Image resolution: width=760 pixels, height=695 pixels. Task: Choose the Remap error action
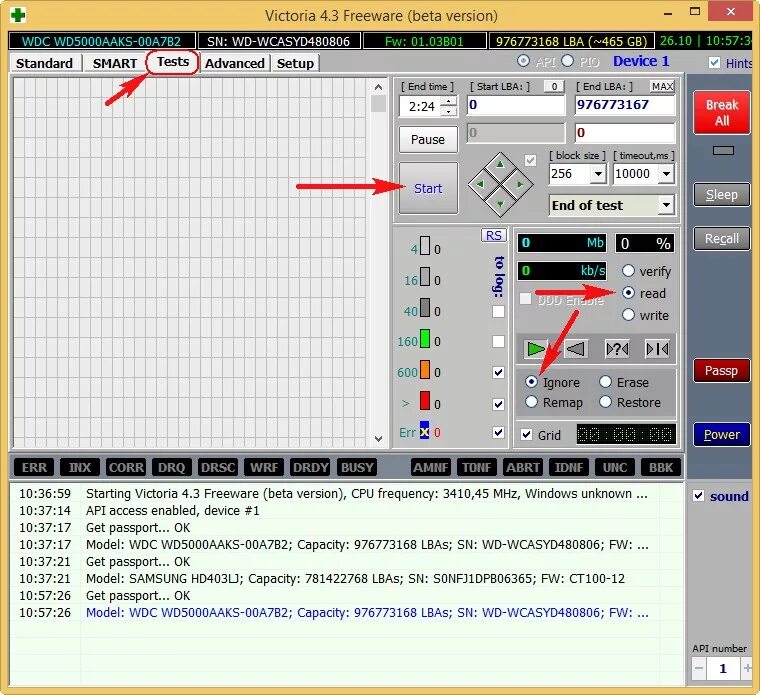531,401
